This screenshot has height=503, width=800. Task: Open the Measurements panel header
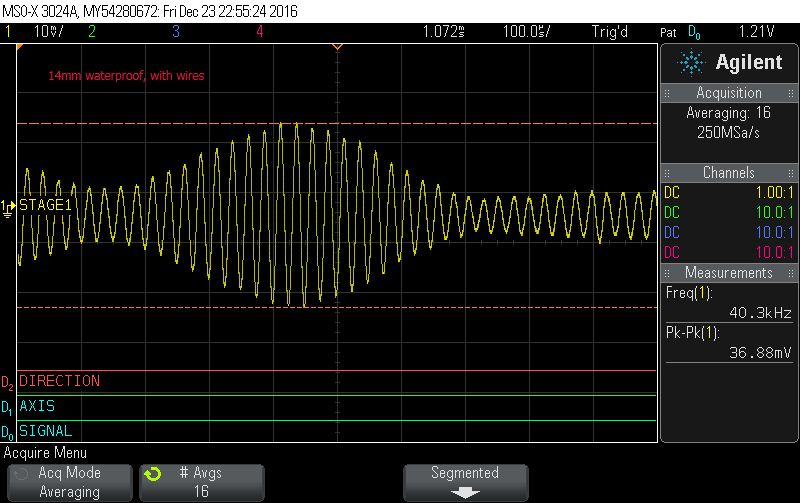[x=729, y=273]
